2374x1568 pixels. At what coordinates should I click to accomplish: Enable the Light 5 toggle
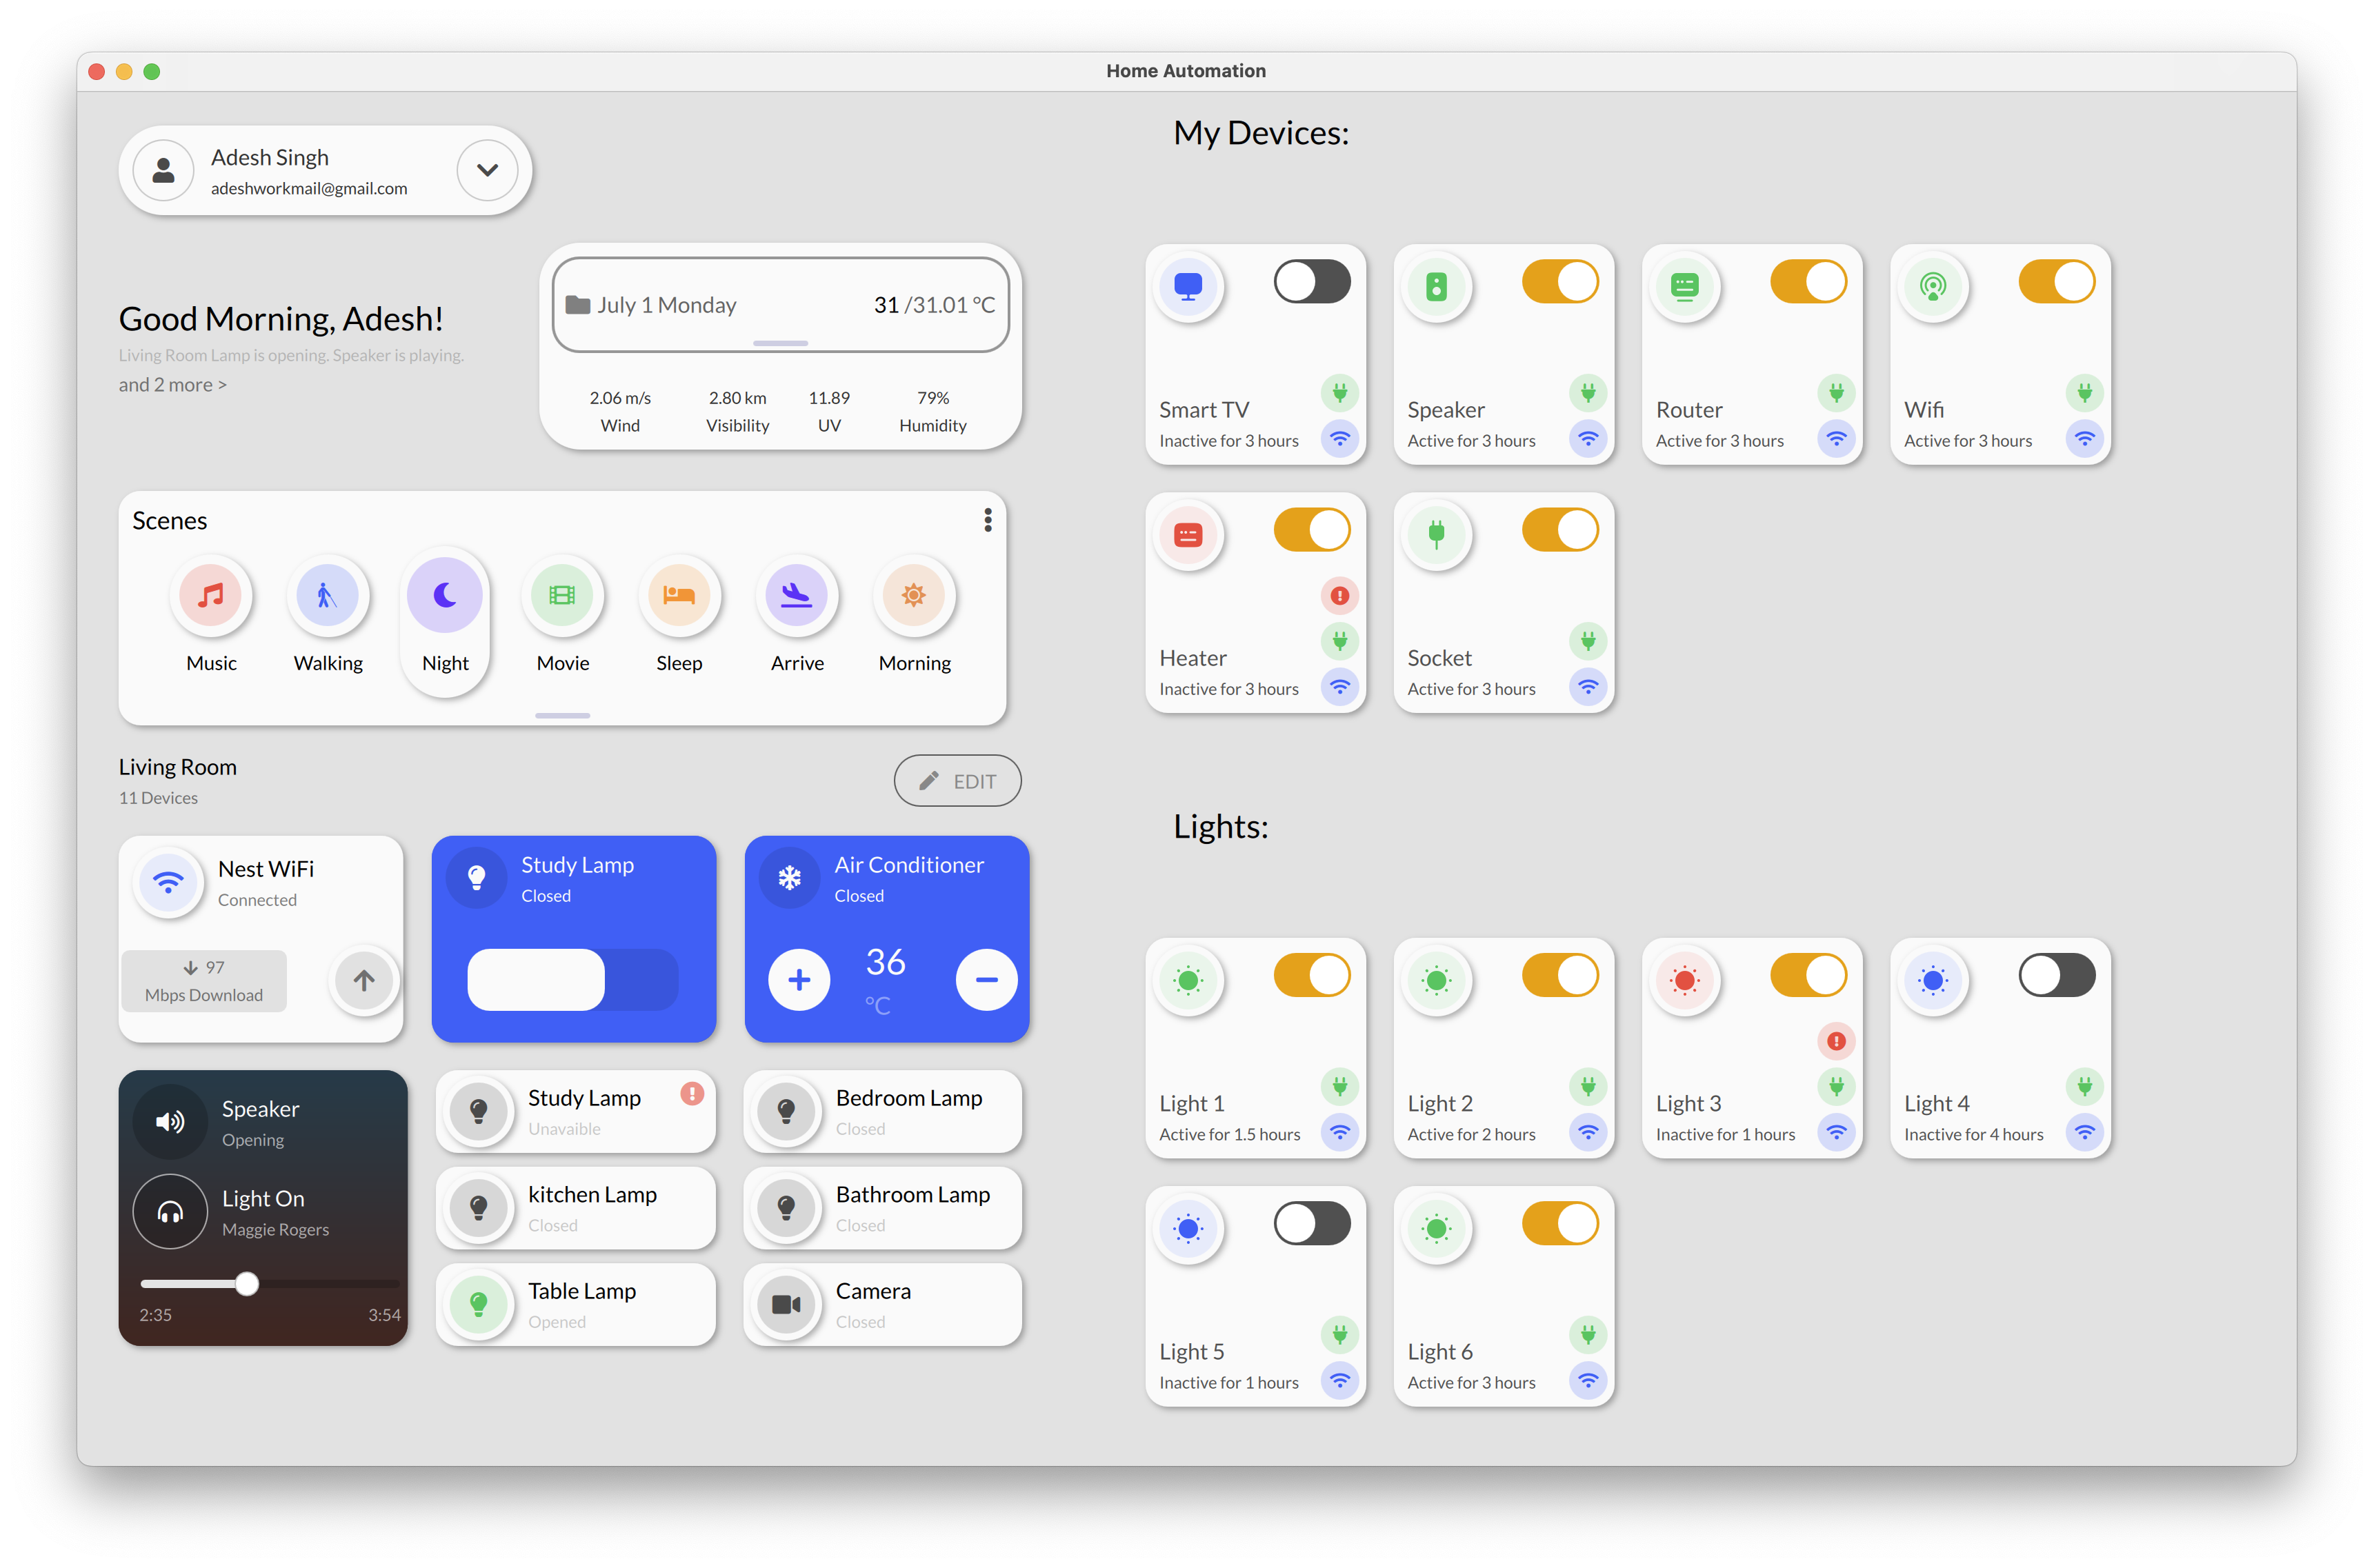[1312, 1223]
